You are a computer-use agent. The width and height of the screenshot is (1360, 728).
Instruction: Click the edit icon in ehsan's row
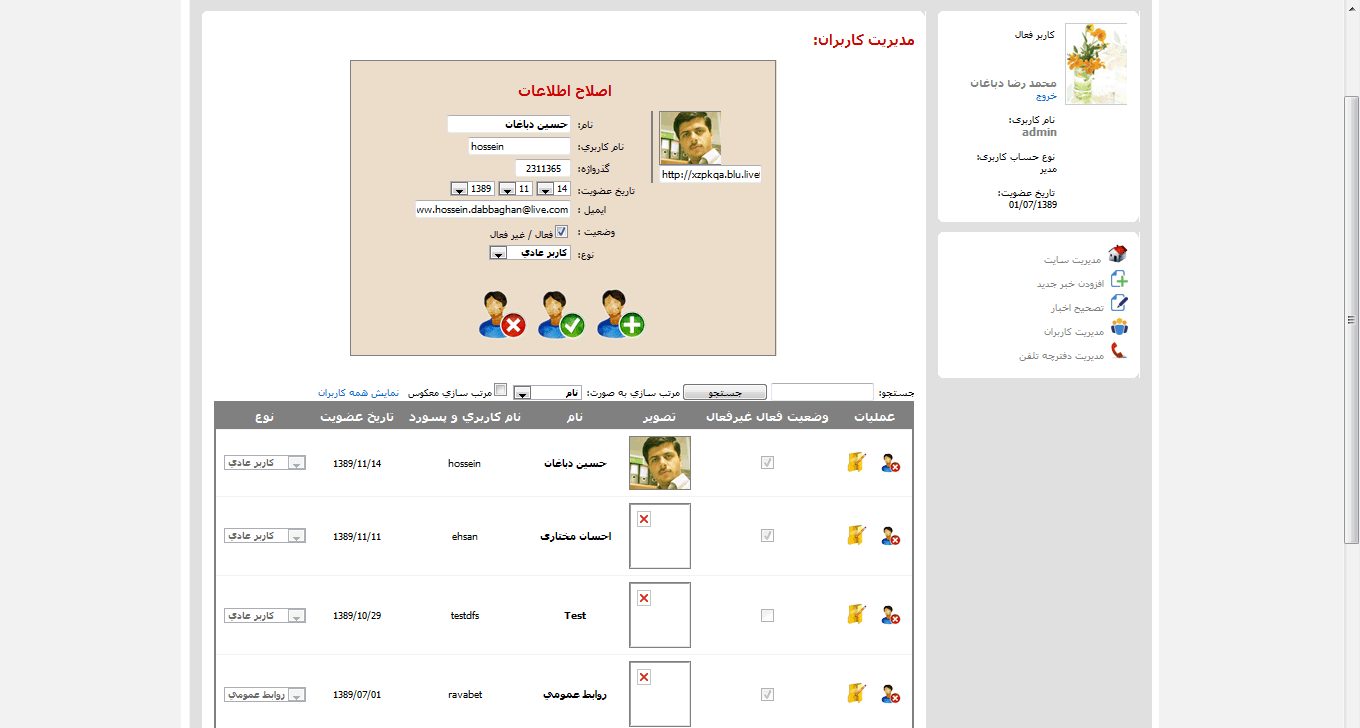coord(856,536)
